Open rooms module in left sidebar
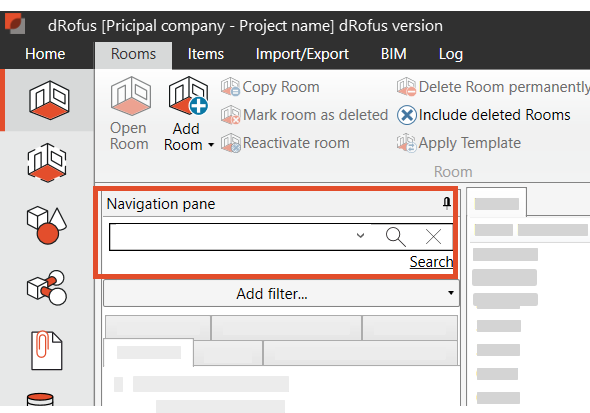The image size is (590, 413). [x=49, y=100]
